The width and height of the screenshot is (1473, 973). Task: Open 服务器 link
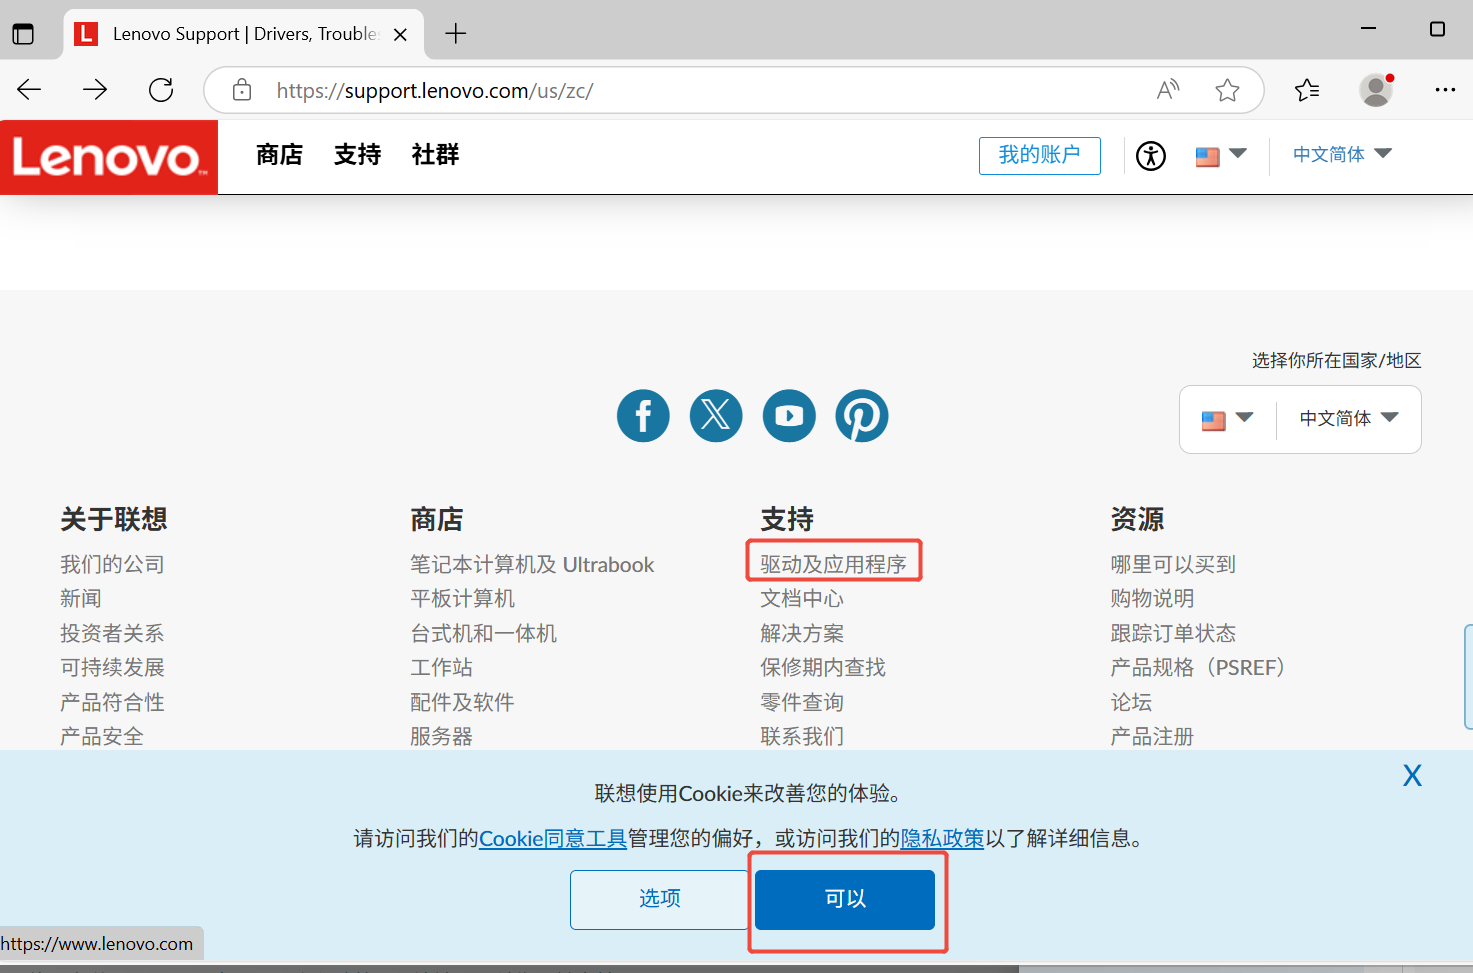click(441, 736)
